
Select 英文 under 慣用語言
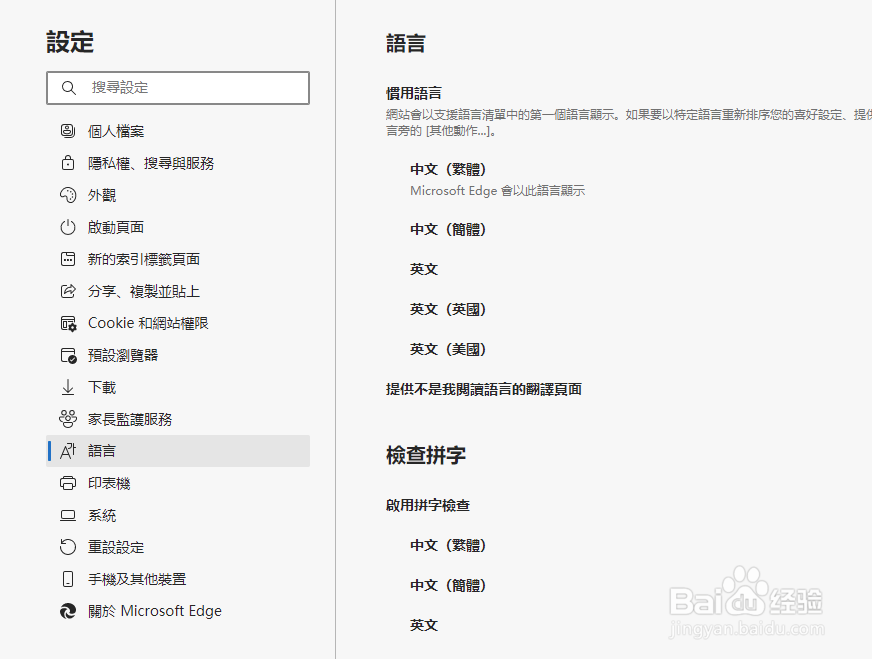(x=424, y=269)
